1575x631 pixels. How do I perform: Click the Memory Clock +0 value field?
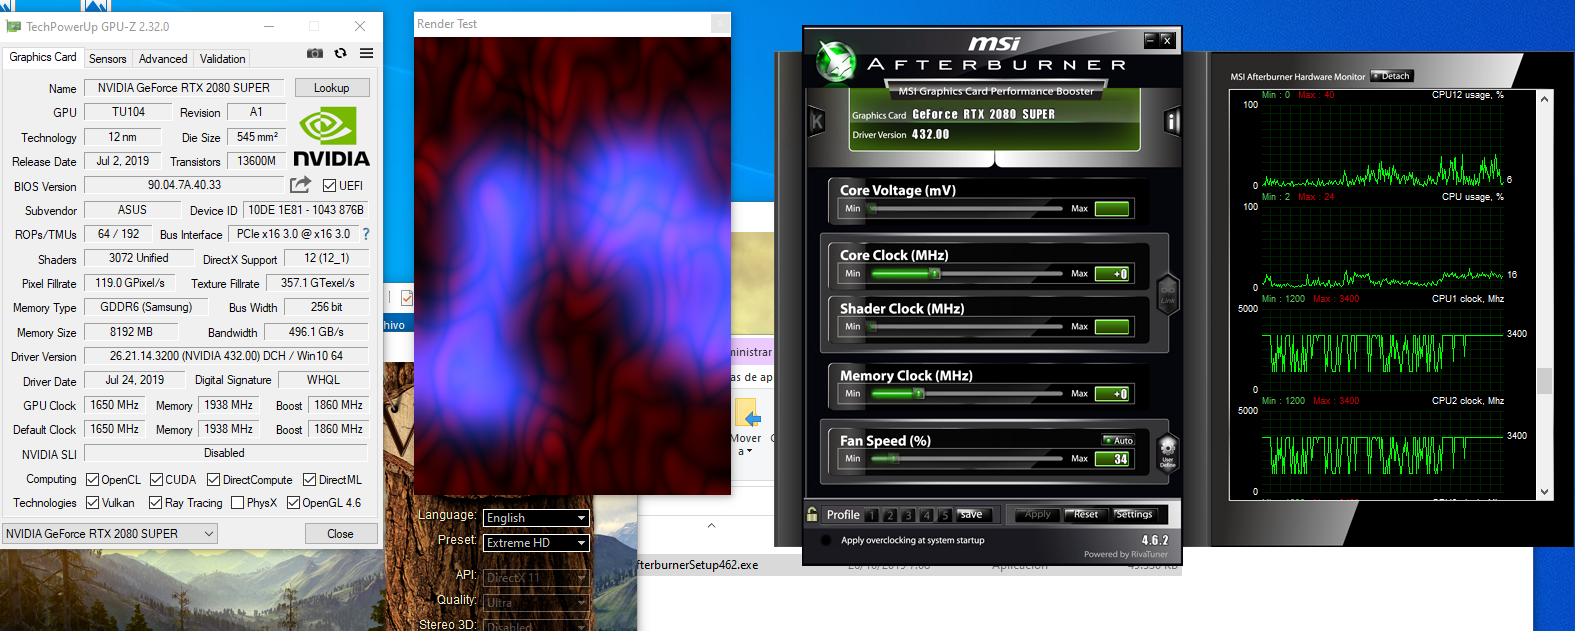(1112, 394)
